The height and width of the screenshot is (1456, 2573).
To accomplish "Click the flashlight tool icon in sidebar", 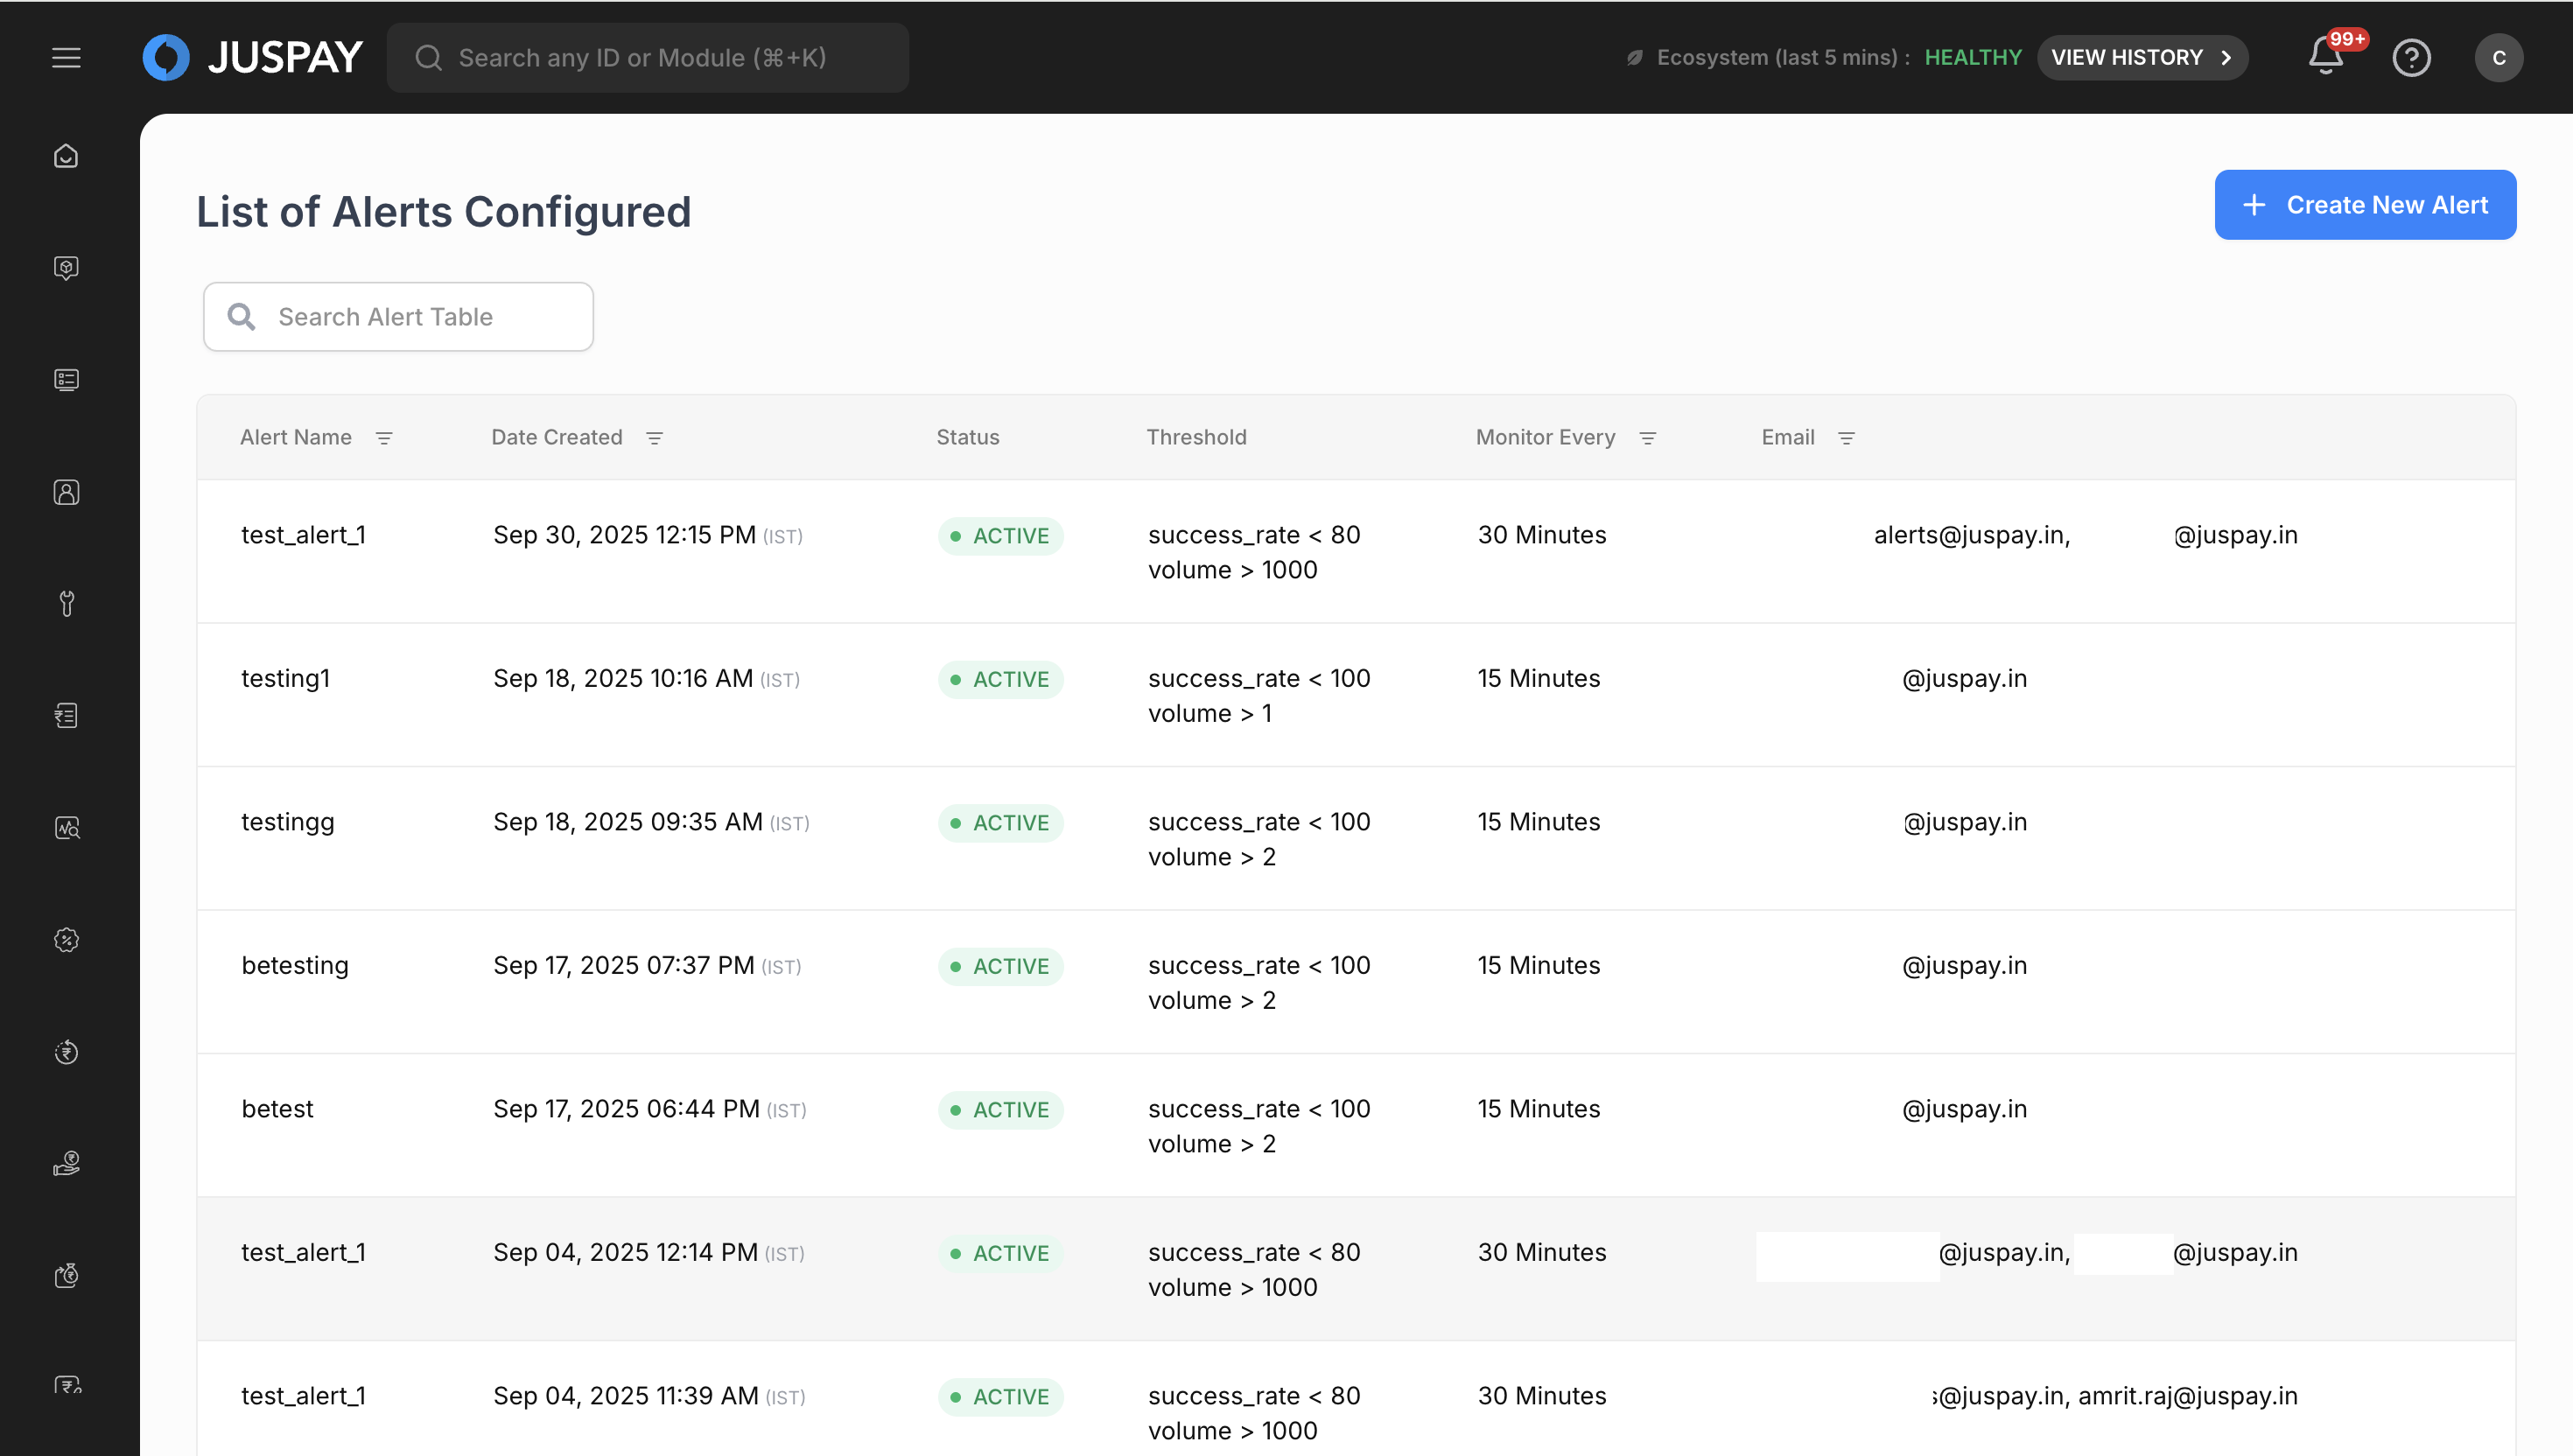I will (66, 604).
